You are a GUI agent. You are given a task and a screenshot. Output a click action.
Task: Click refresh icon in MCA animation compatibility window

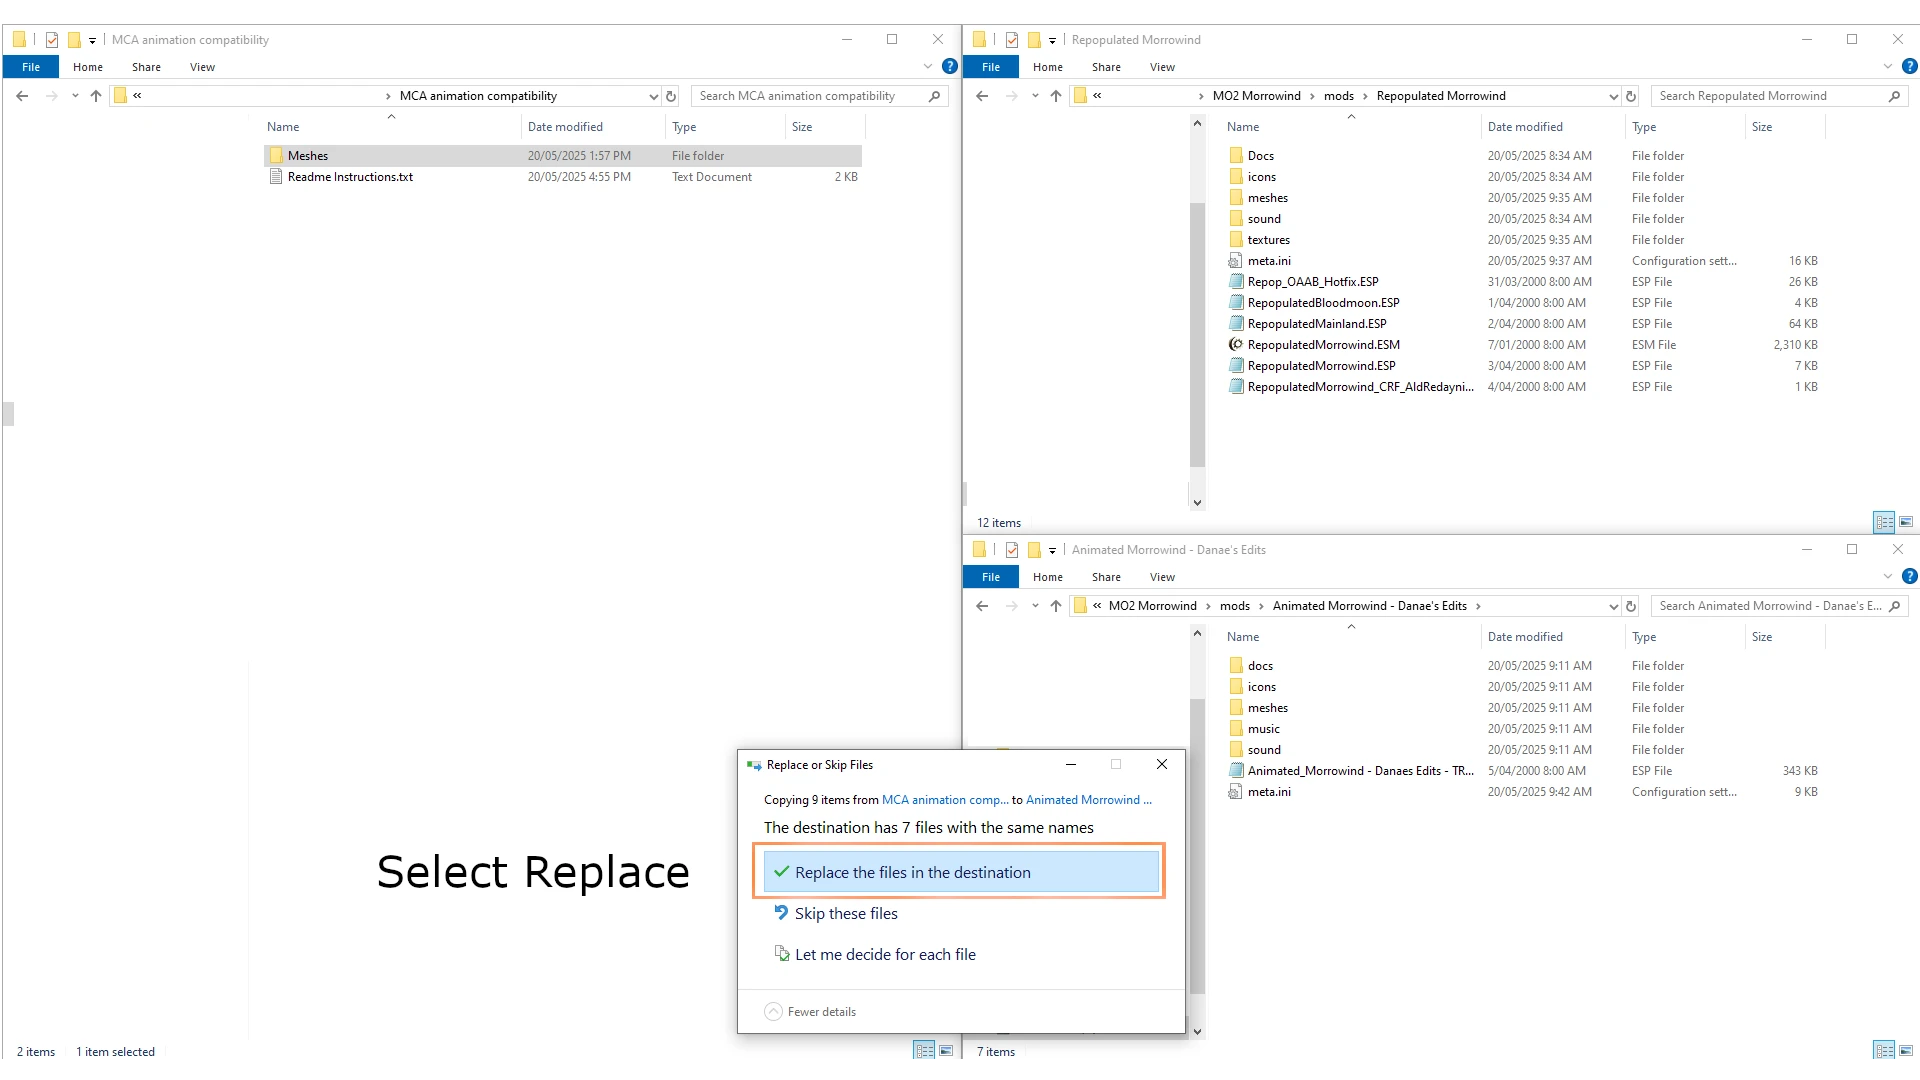pyautogui.click(x=671, y=96)
